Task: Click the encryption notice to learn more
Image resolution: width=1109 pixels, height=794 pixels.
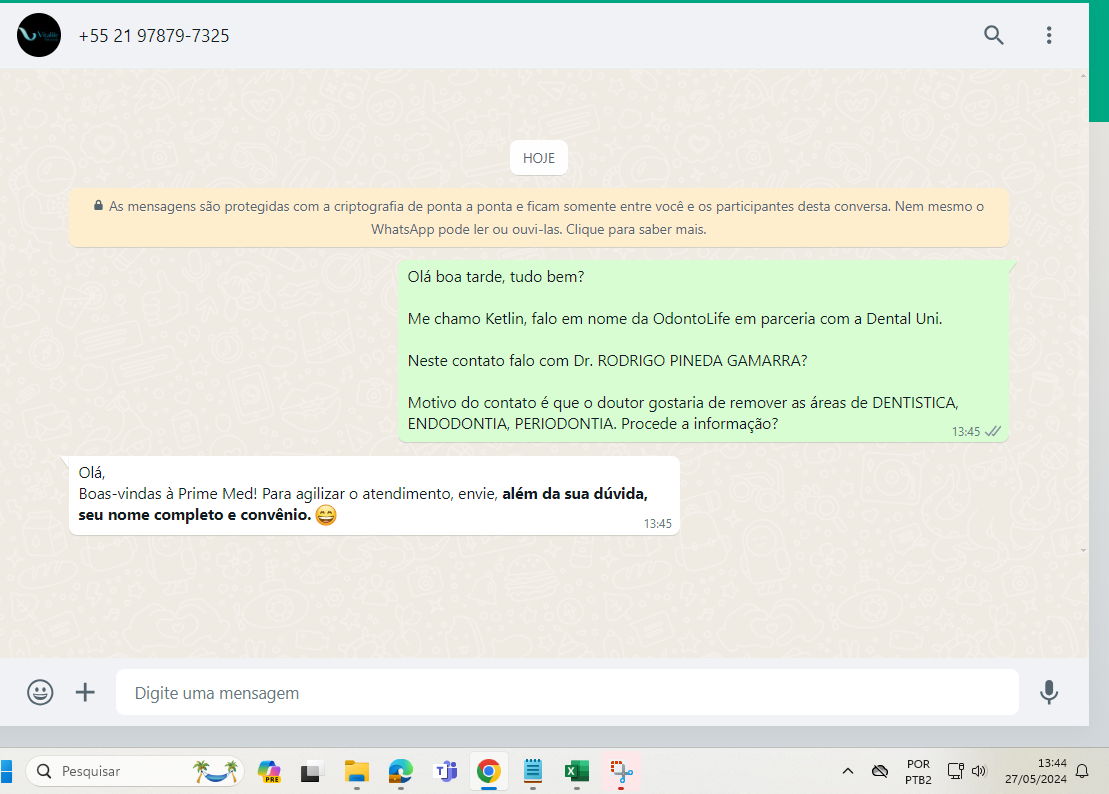Action: 538,218
